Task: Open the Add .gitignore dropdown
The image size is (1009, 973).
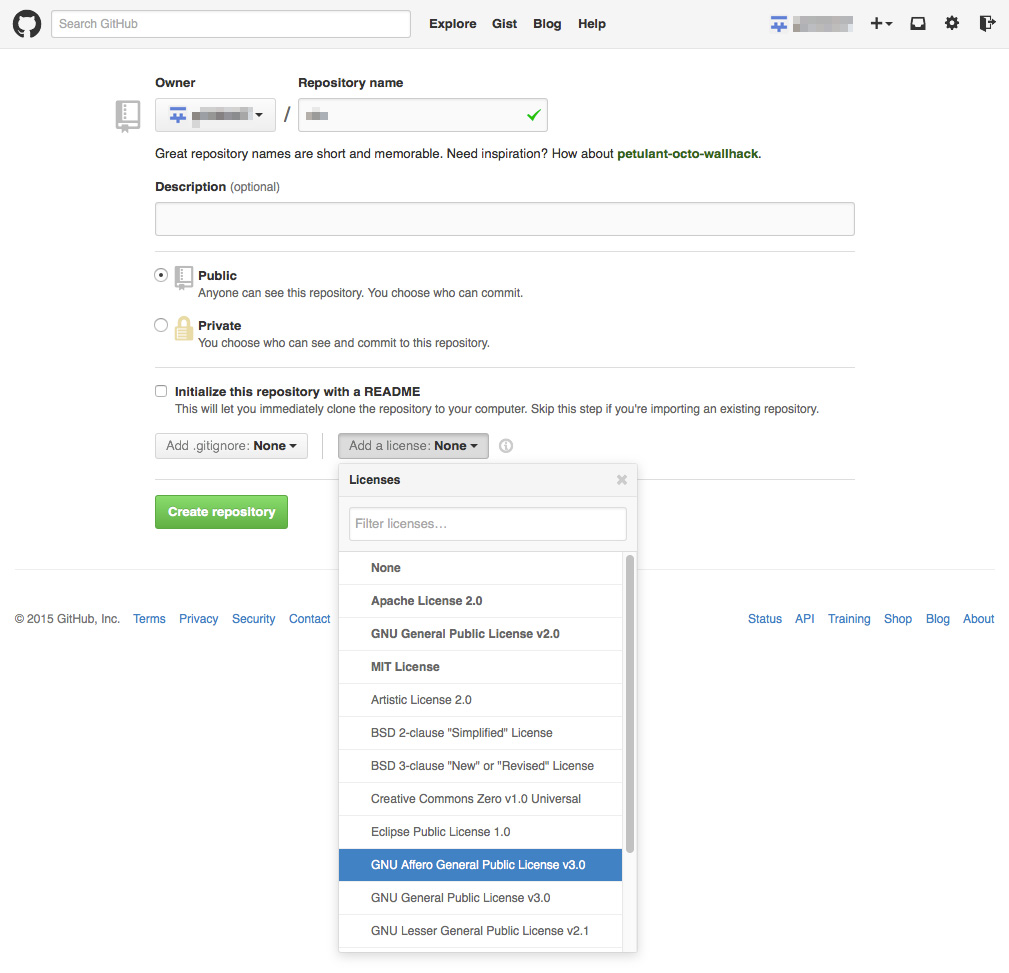Action: click(231, 446)
